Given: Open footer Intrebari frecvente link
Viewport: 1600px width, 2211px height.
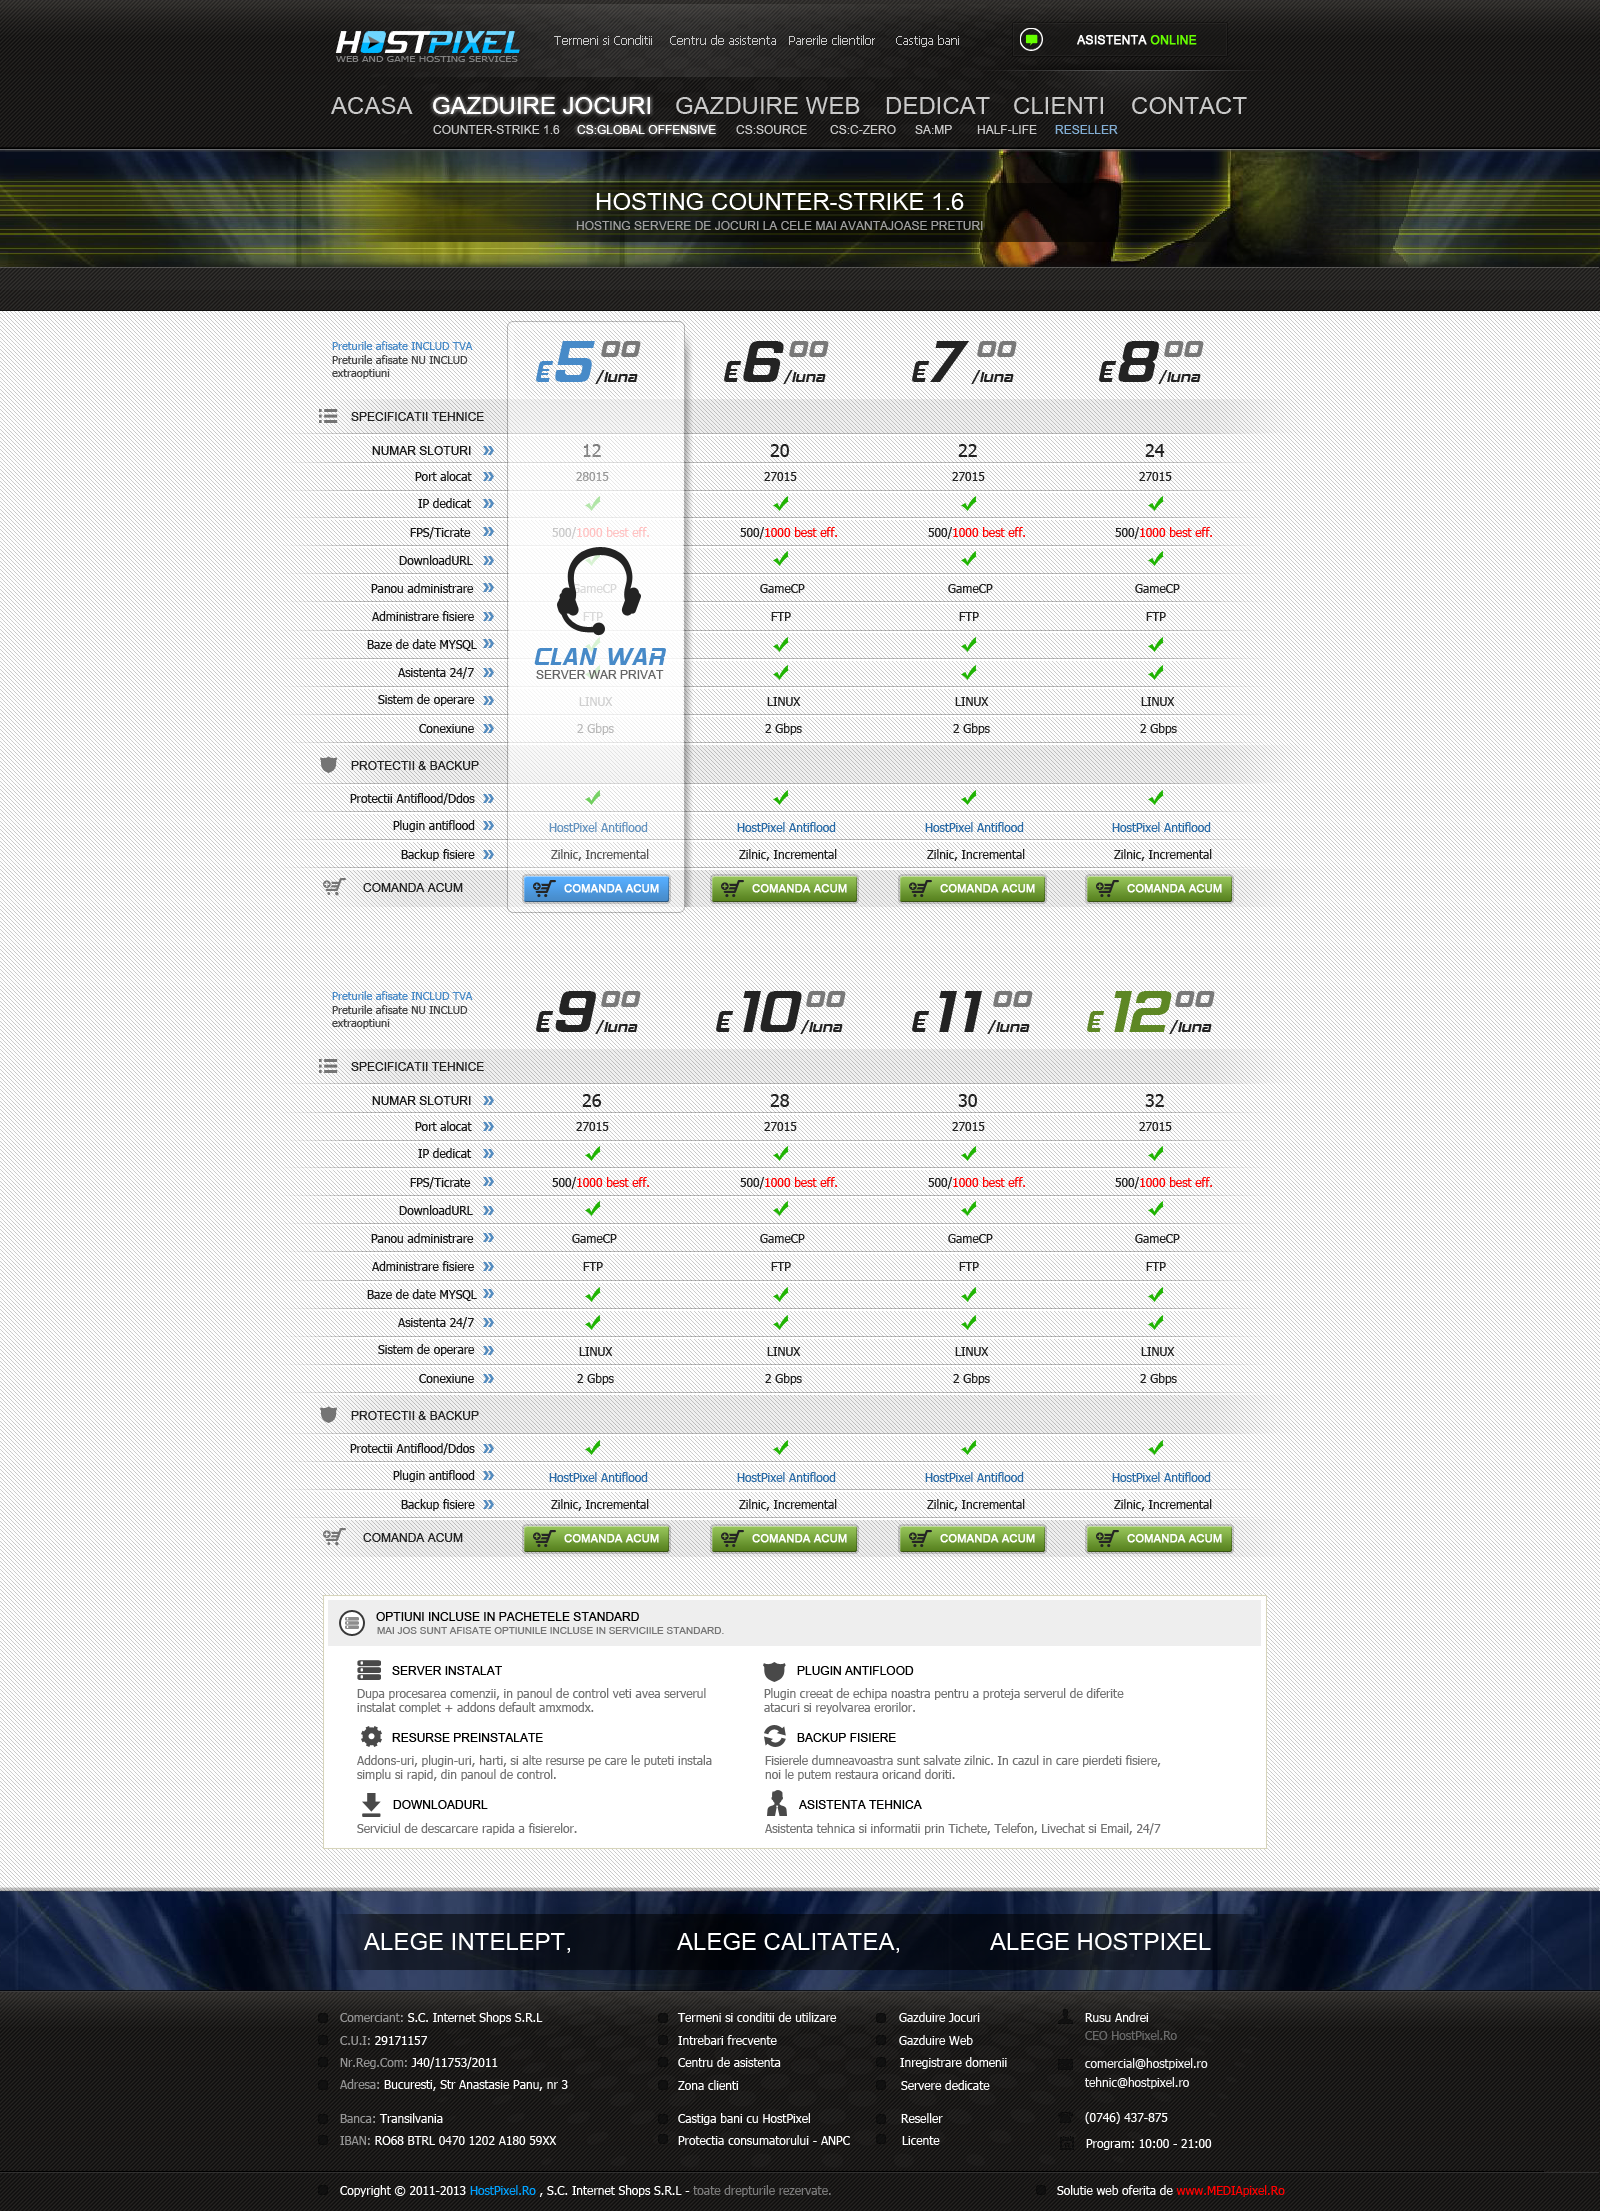Looking at the screenshot, I should [727, 2040].
